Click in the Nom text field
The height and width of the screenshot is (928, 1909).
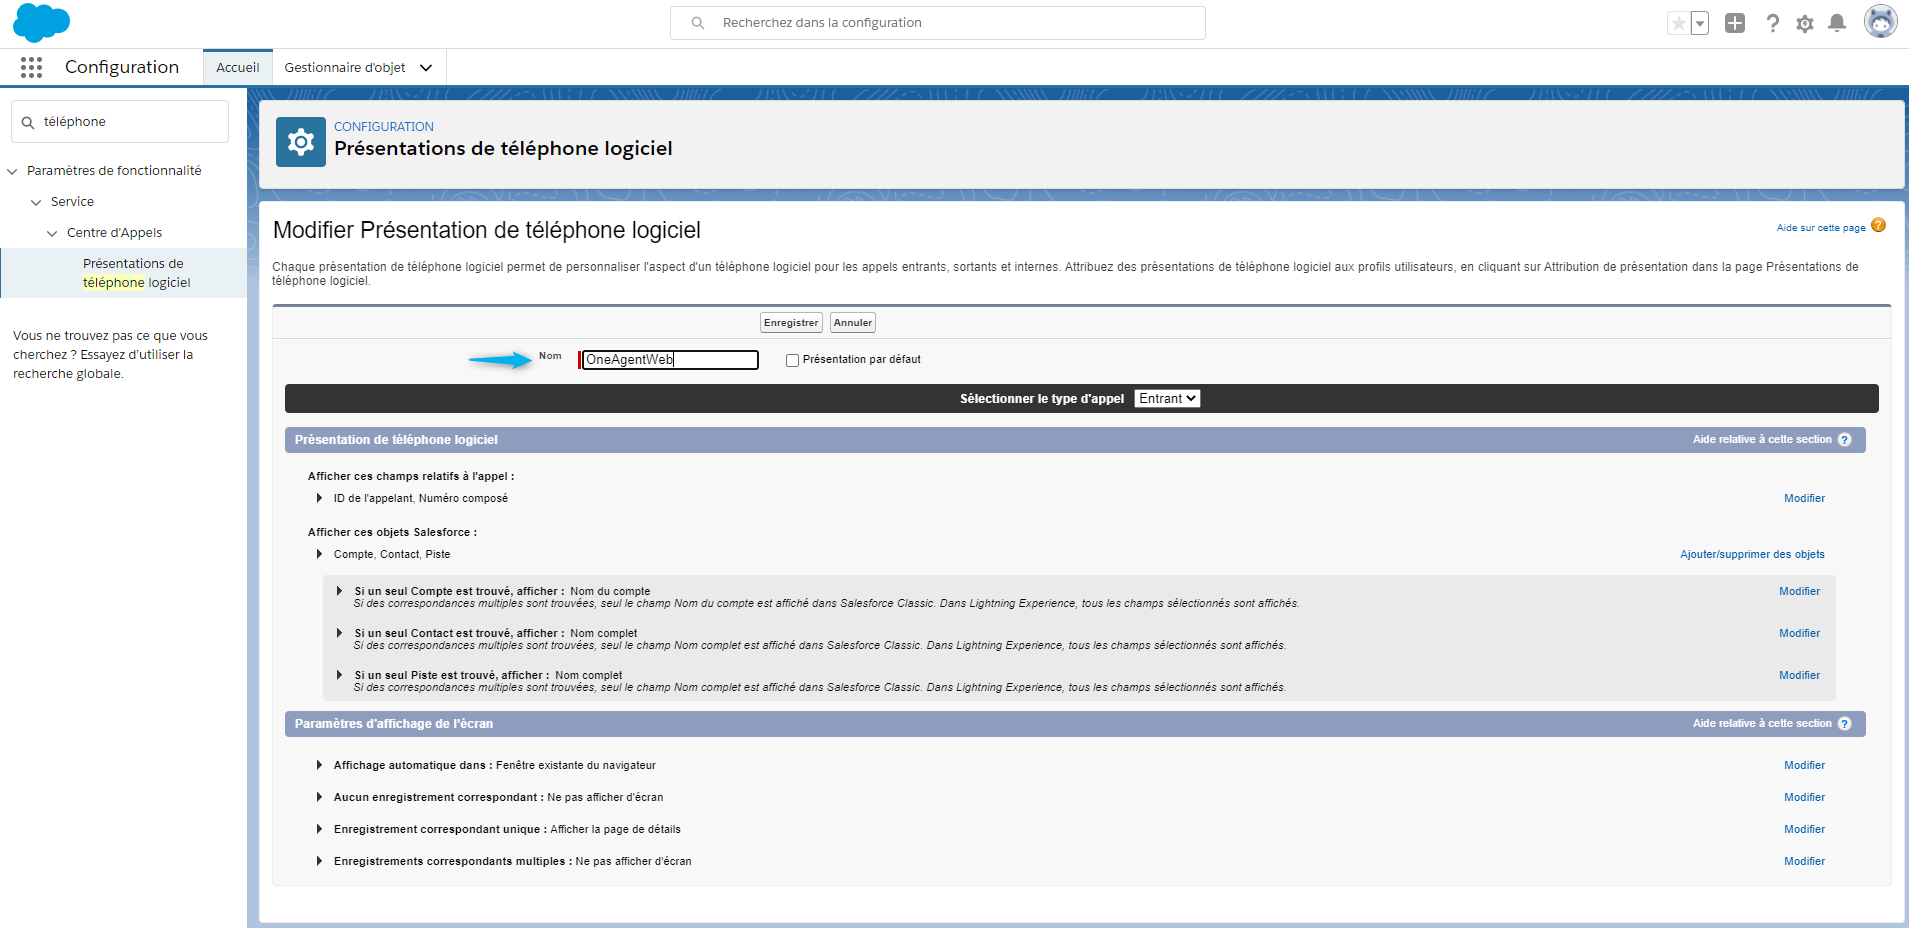(x=669, y=360)
